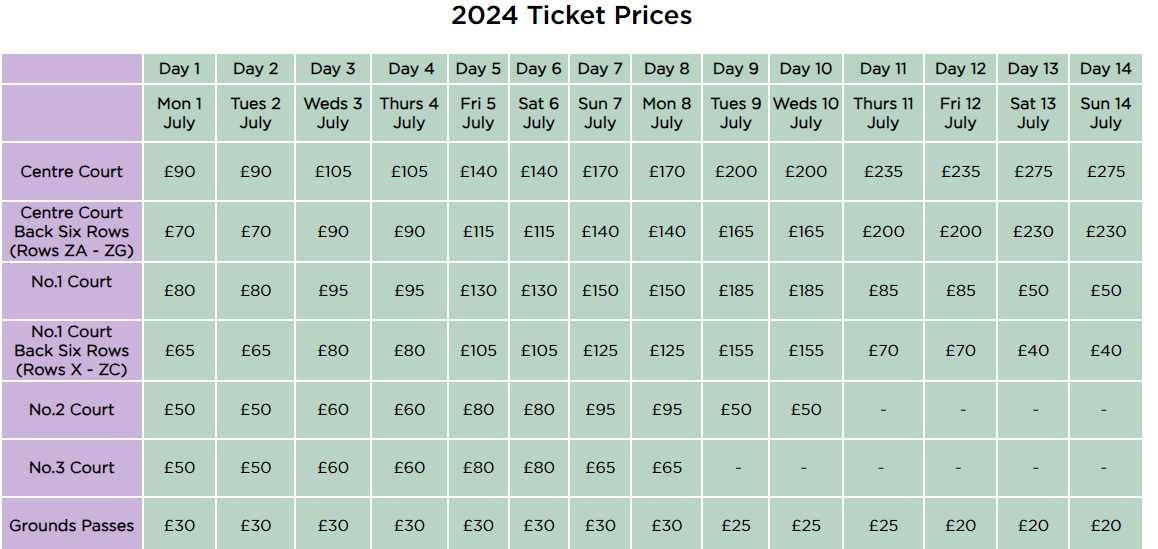Click Centre Court £90 price on Day 1
The height and width of the screenshot is (549, 1158).
click(179, 171)
